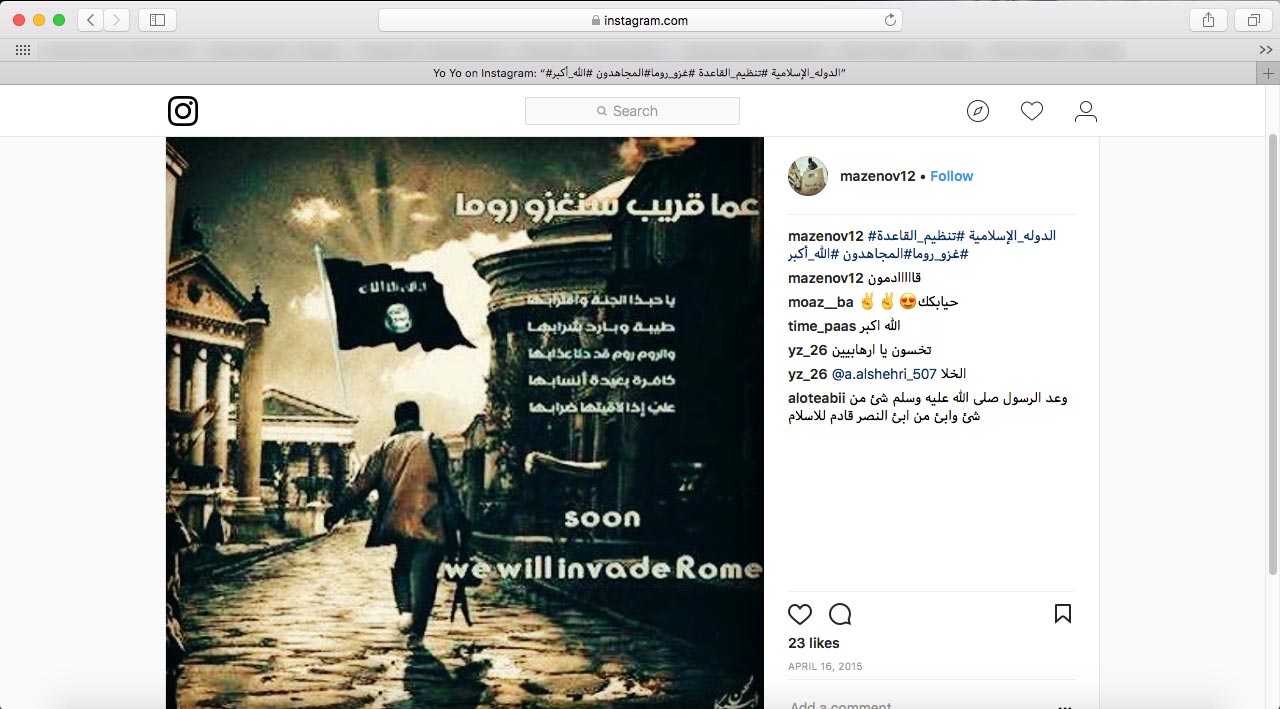Open the Instagram home logo
Viewport: 1280px width, 709px height.
coord(183,111)
